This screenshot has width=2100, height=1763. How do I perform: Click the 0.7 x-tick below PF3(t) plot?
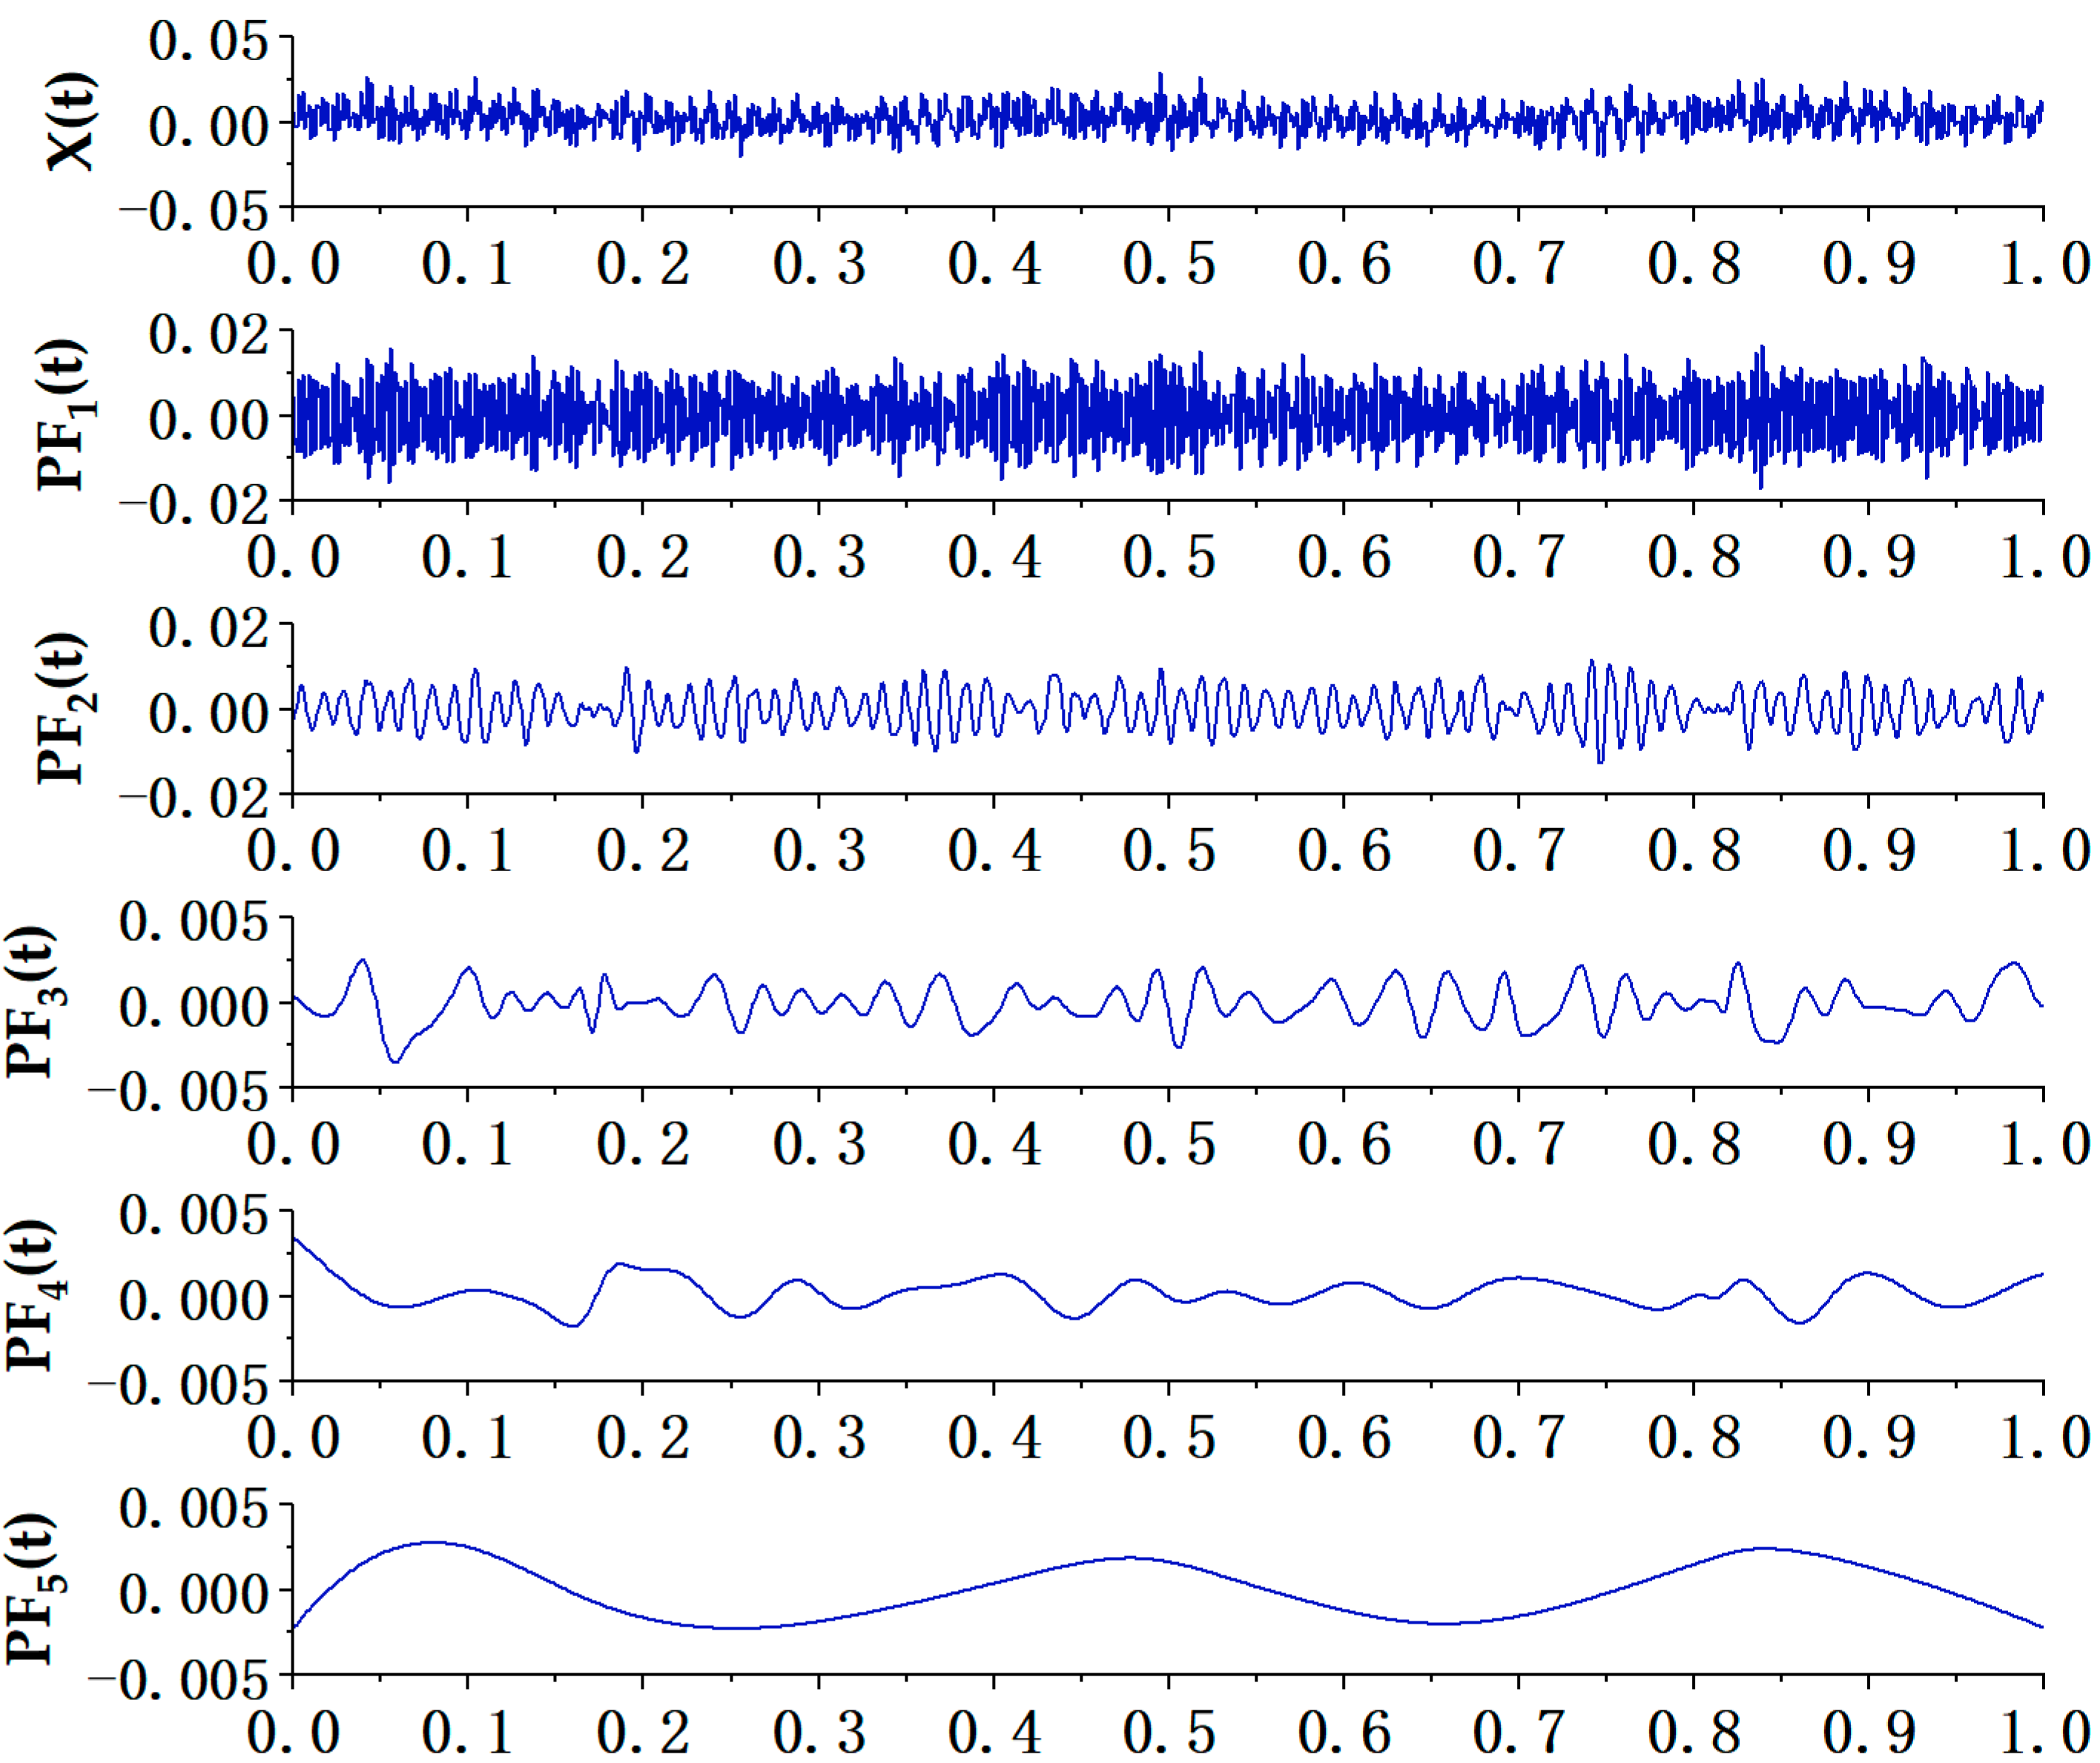click(1518, 1144)
